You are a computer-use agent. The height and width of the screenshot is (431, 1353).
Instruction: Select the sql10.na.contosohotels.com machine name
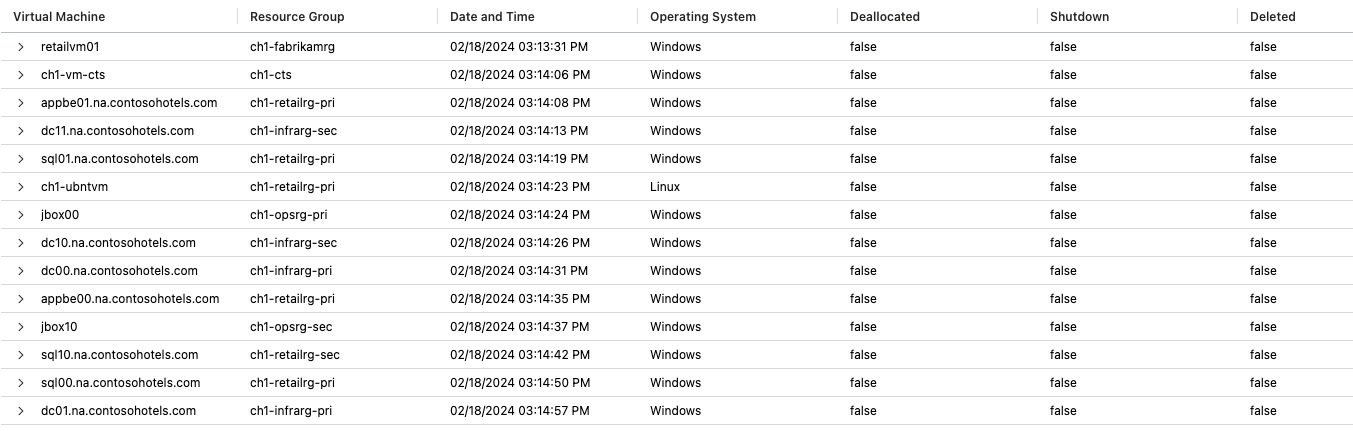click(120, 355)
